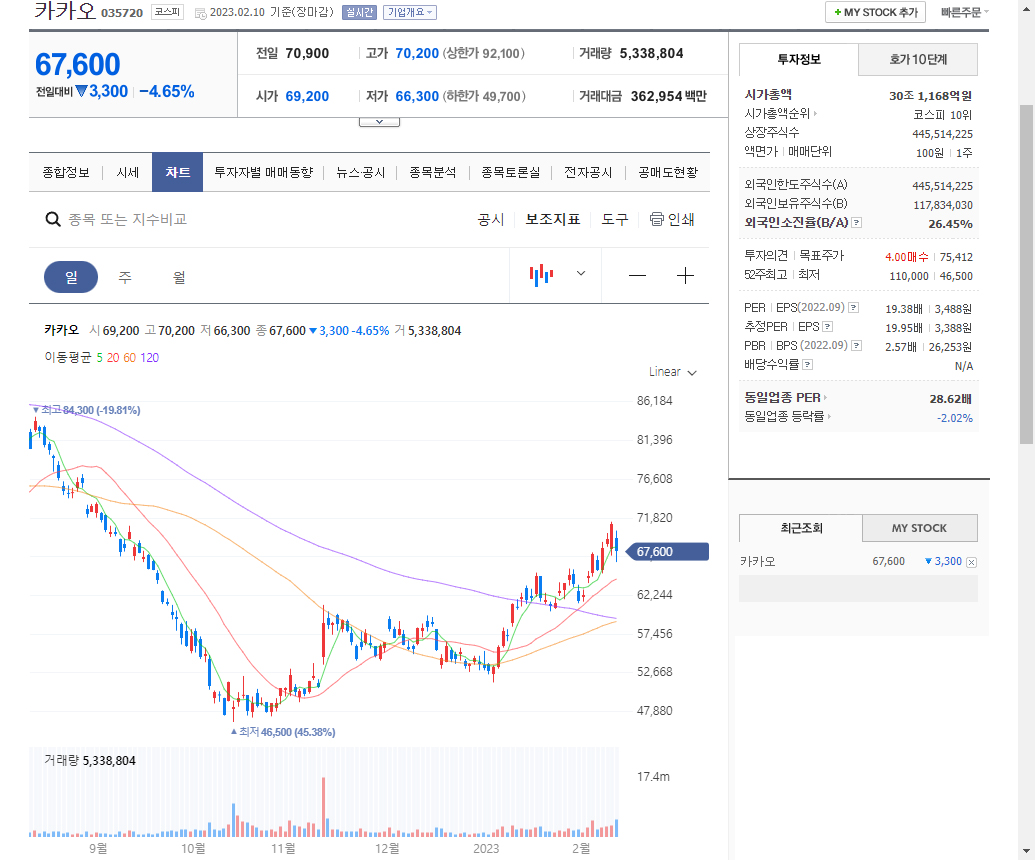Select the 월 monthly period toggle
This screenshot has height=860, width=1035.
pyautogui.click(x=179, y=277)
